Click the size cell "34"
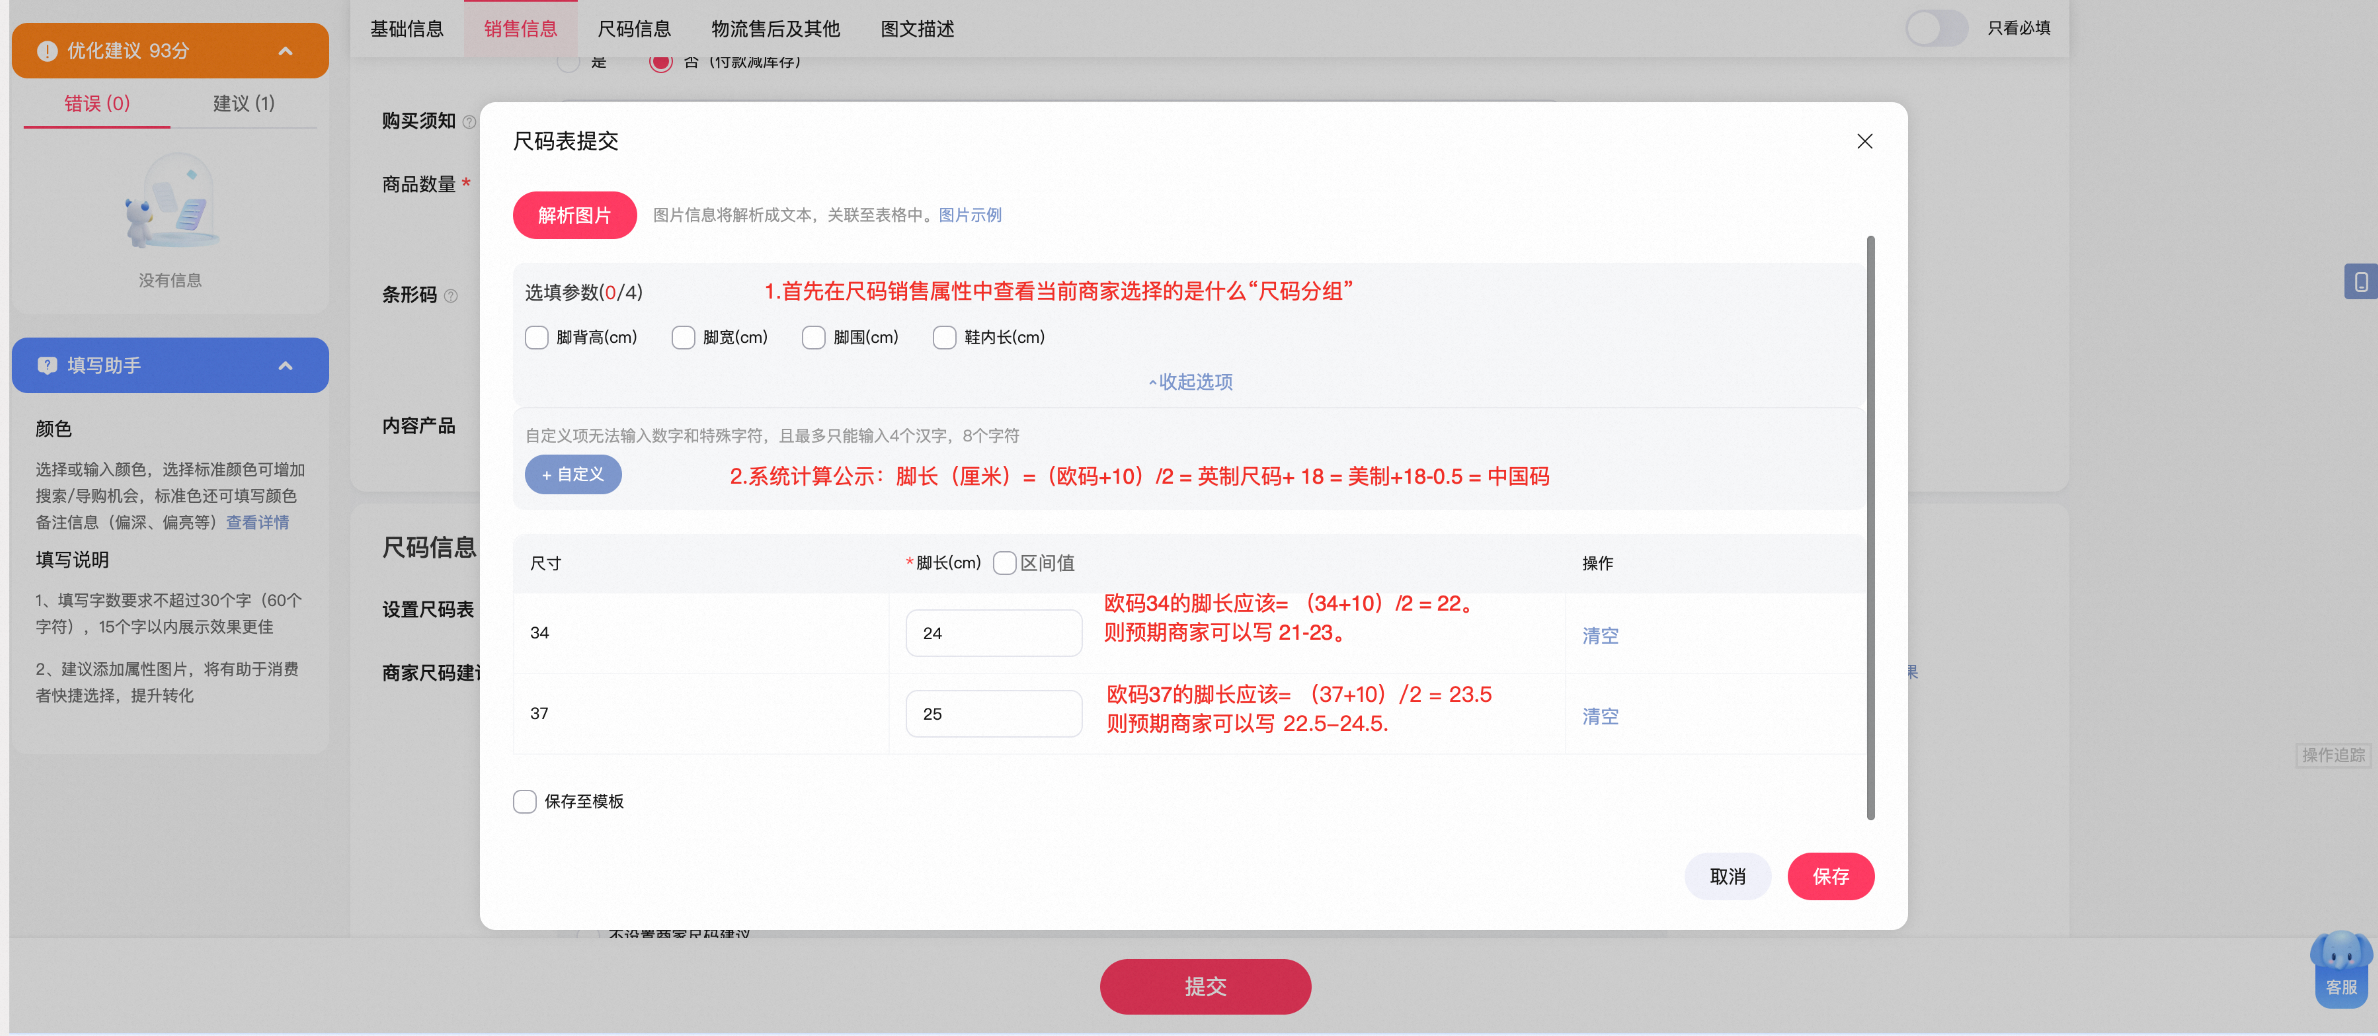The height and width of the screenshot is (1036, 2378). 540,633
